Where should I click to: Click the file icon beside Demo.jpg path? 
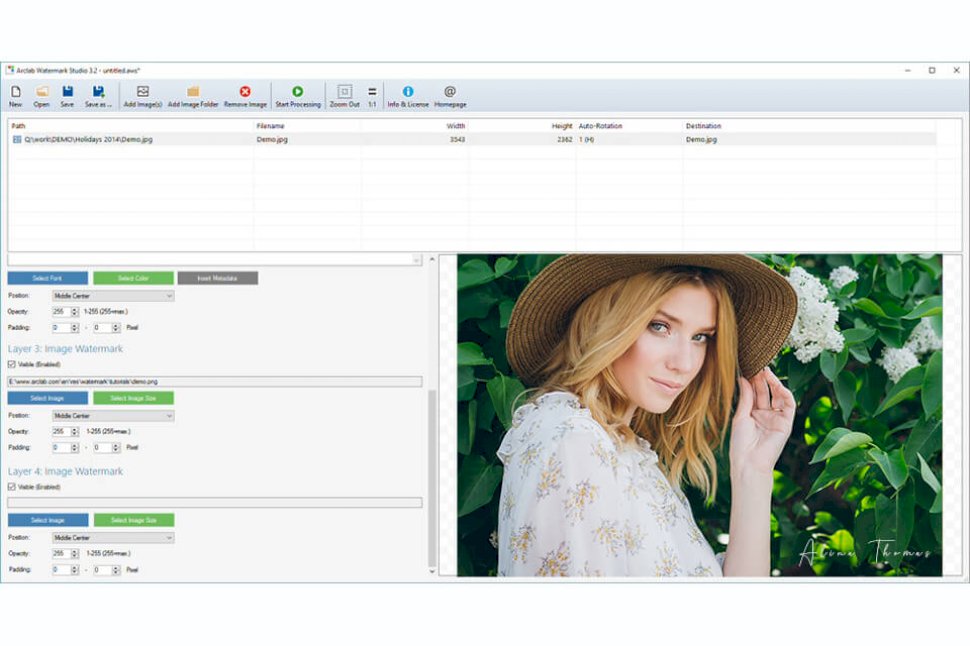(x=17, y=140)
